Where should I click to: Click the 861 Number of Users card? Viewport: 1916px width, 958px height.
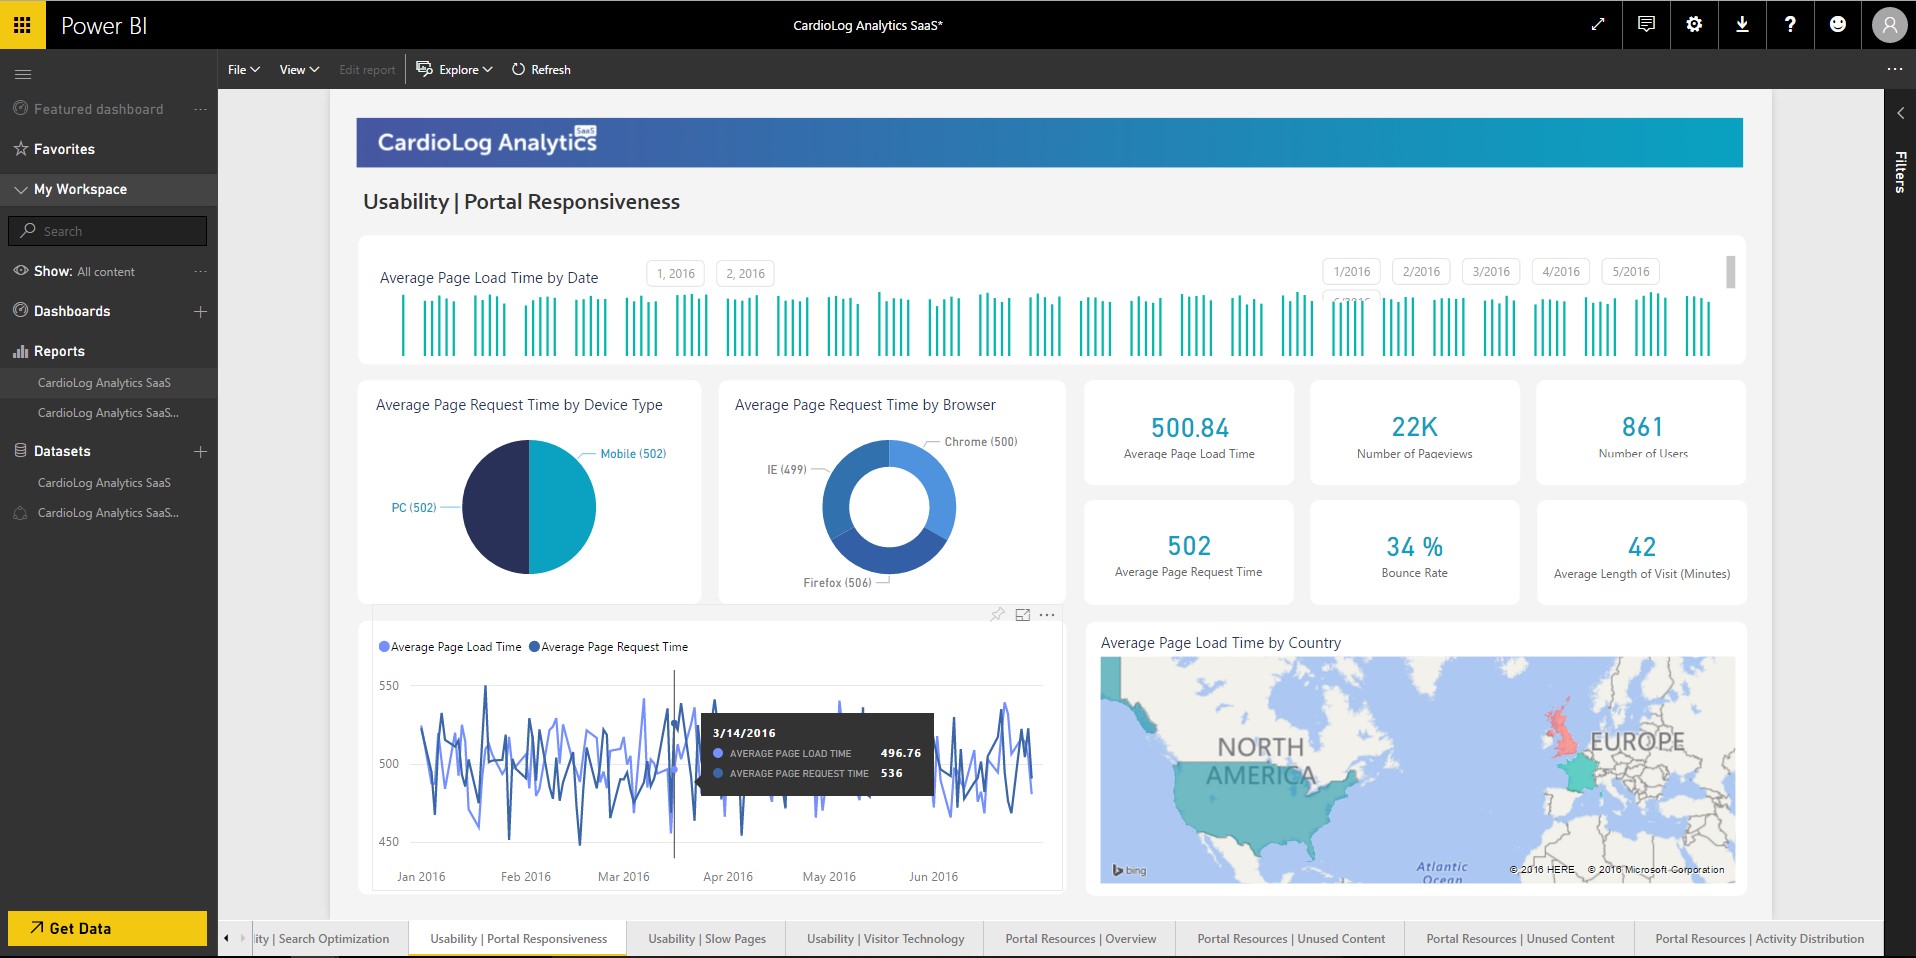click(x=1642, y=433)
